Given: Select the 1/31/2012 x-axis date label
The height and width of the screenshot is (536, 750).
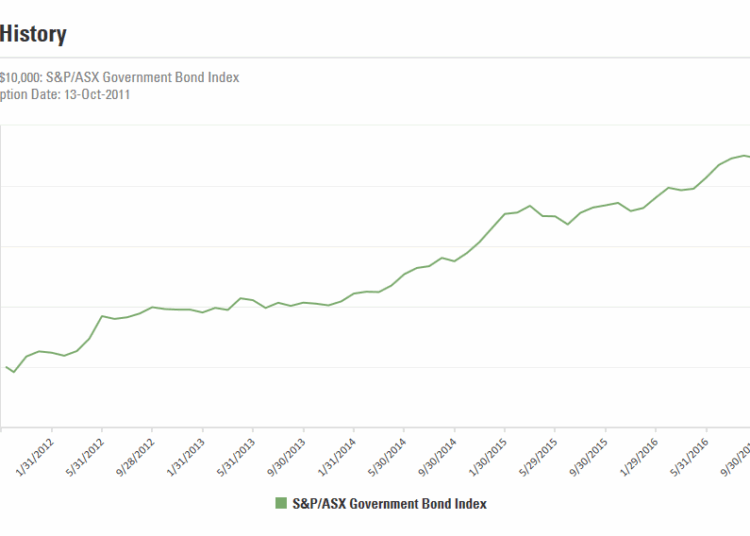Looking at the screenshot, I should [37, 453].
